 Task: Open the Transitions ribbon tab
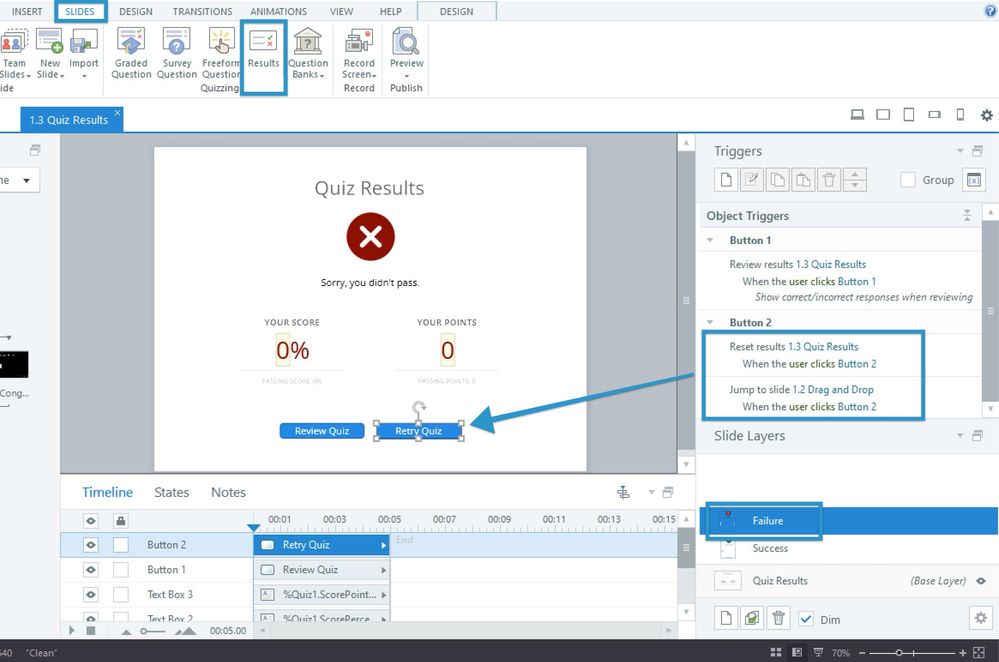pos(202,12)
